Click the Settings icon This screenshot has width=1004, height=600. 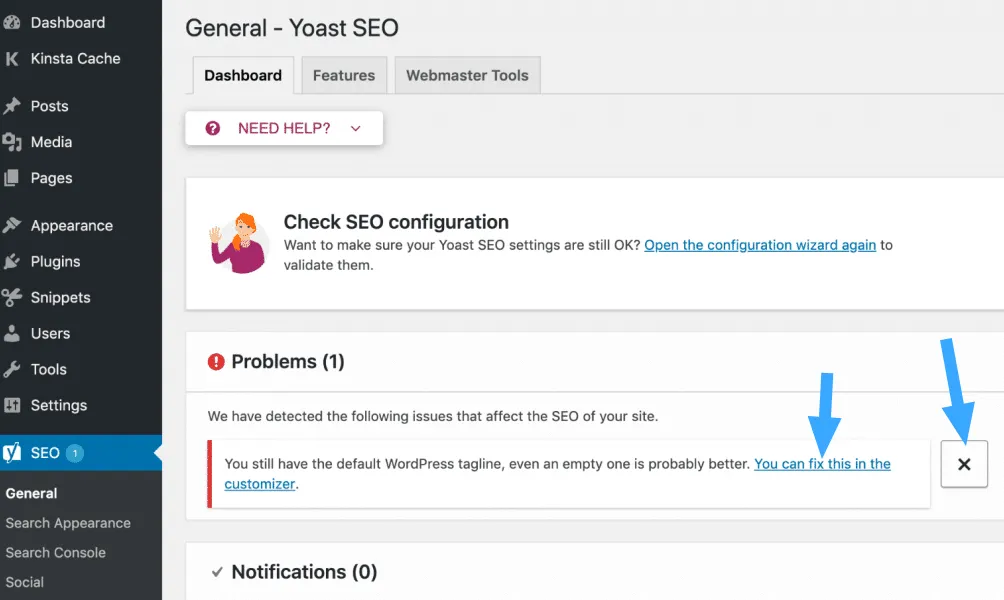point(15,405)
